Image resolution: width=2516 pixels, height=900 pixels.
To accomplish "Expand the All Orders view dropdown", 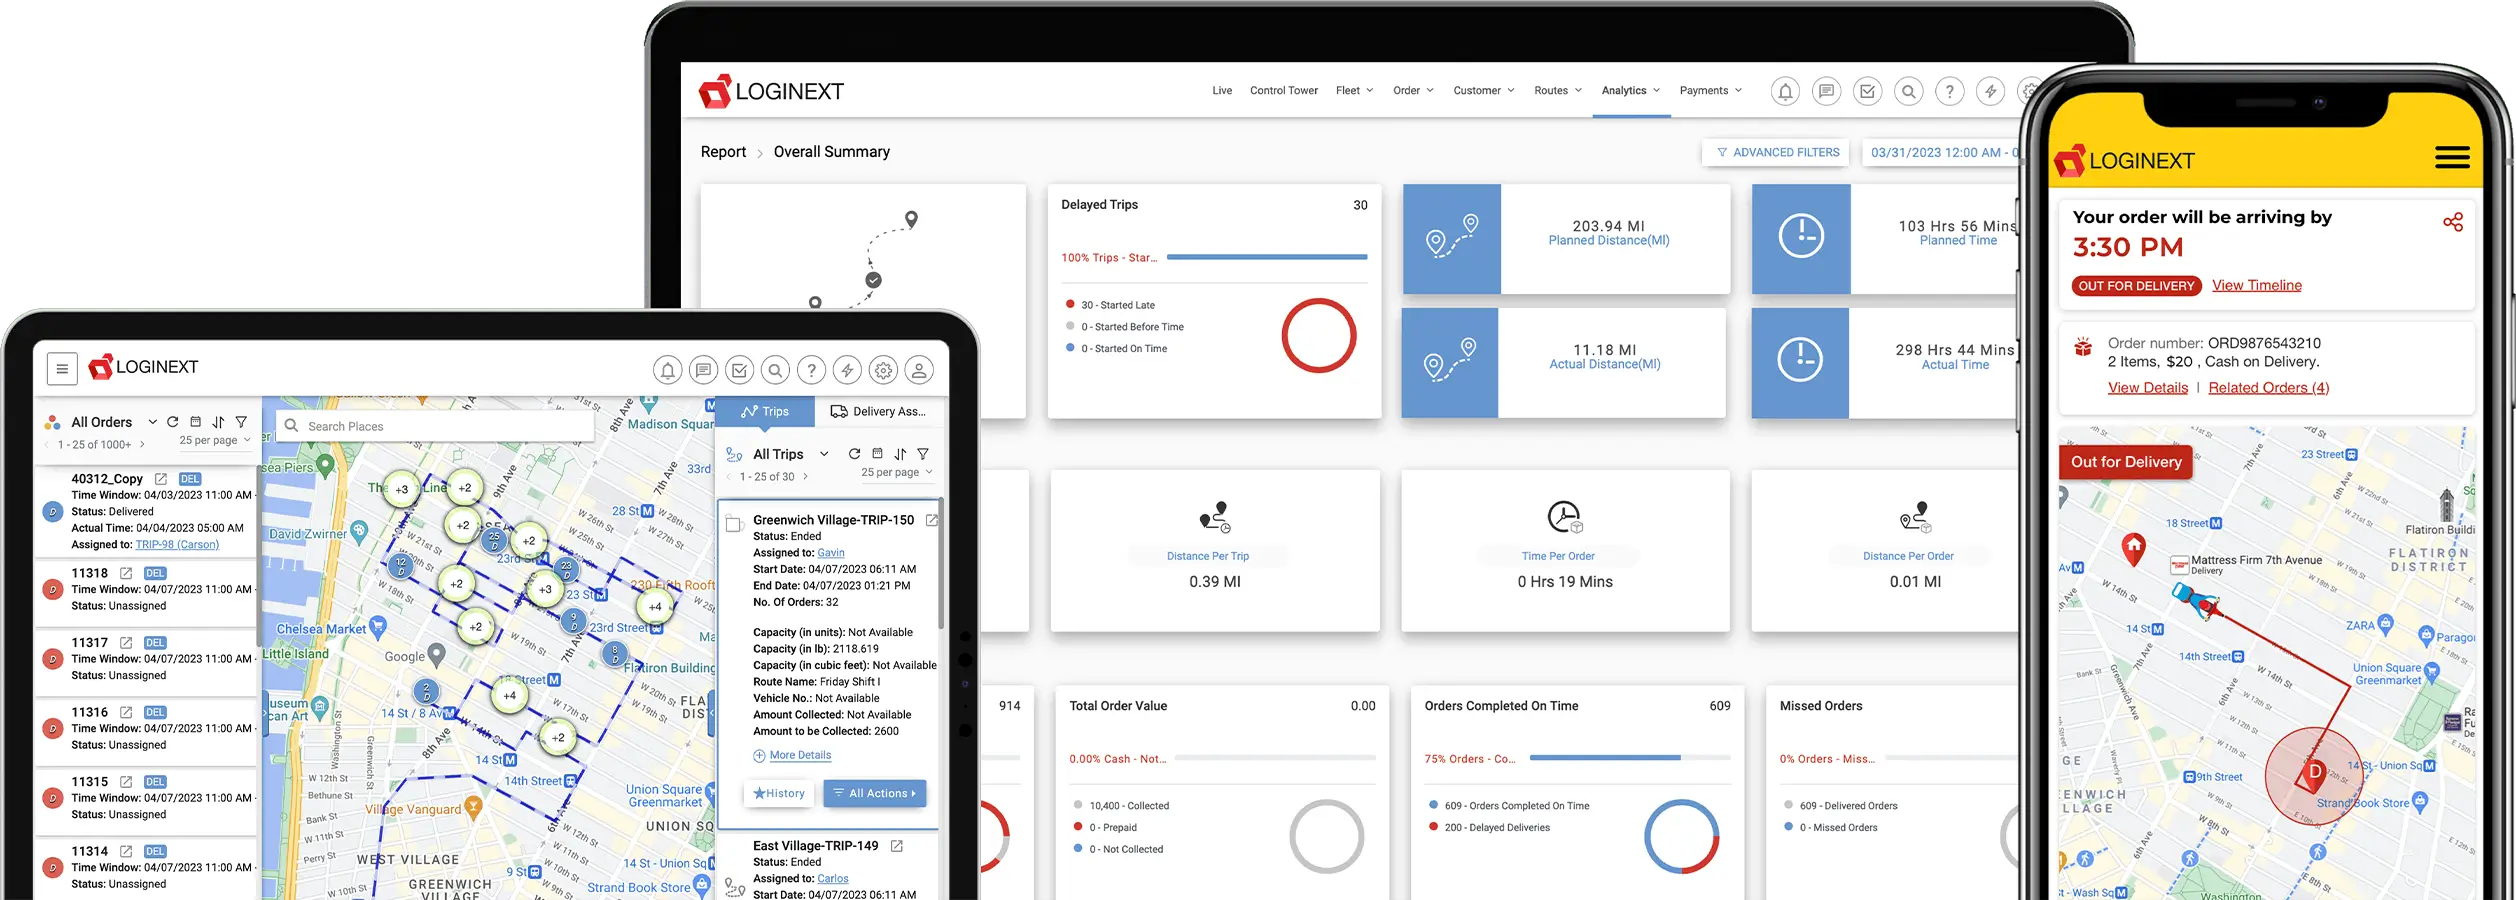I will 152,422.
